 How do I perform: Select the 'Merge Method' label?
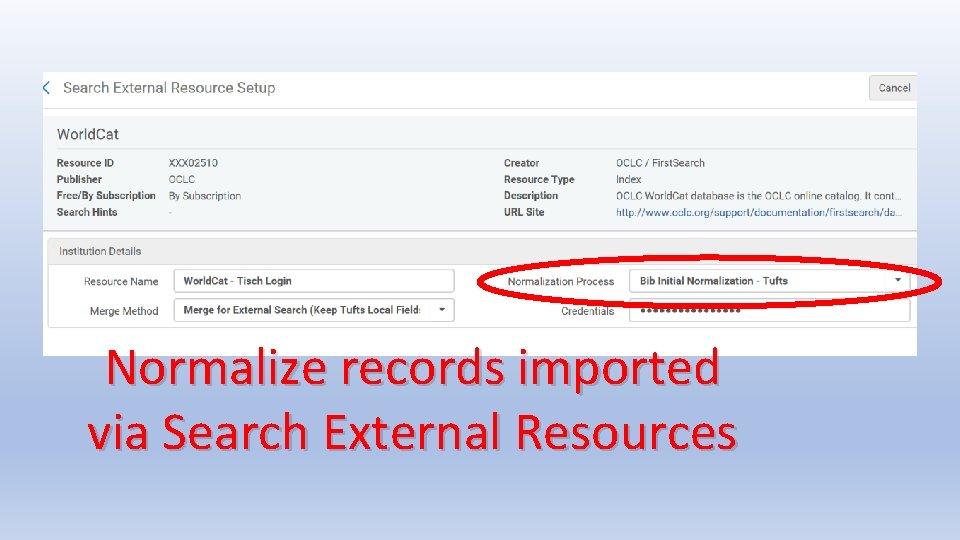tap(124, 311)
